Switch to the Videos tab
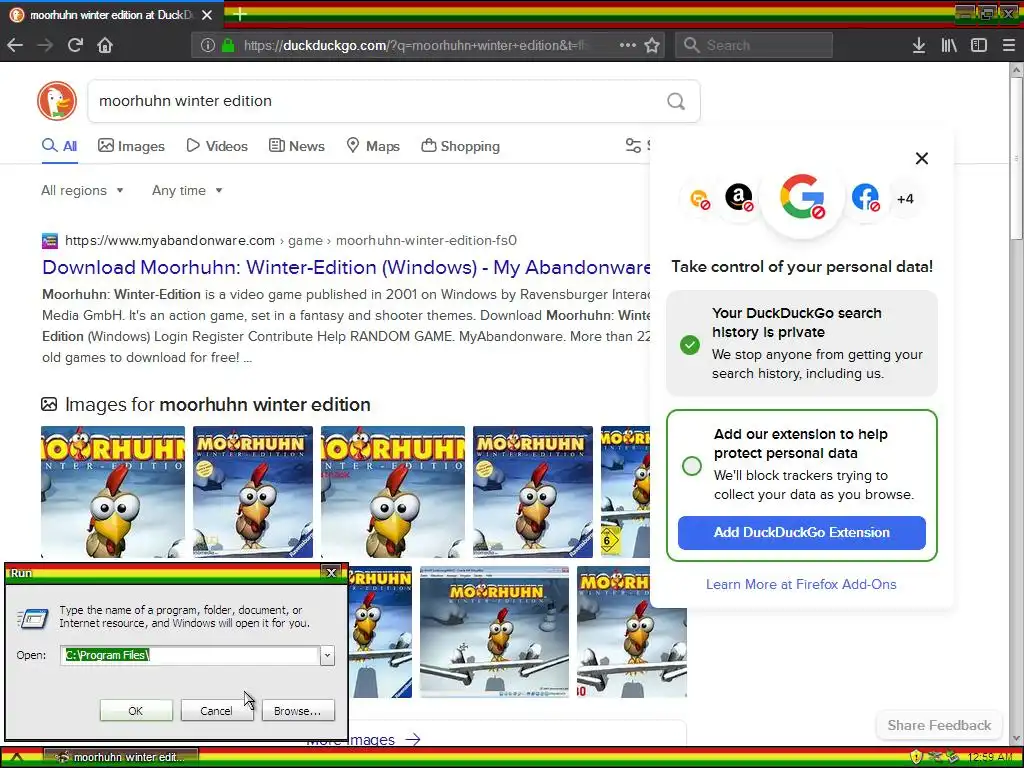 pyautogui.click(x=217, y=146)
